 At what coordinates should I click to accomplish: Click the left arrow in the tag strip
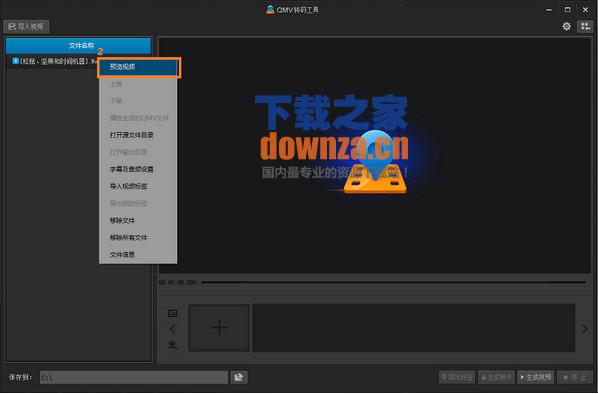pos(172,329)
